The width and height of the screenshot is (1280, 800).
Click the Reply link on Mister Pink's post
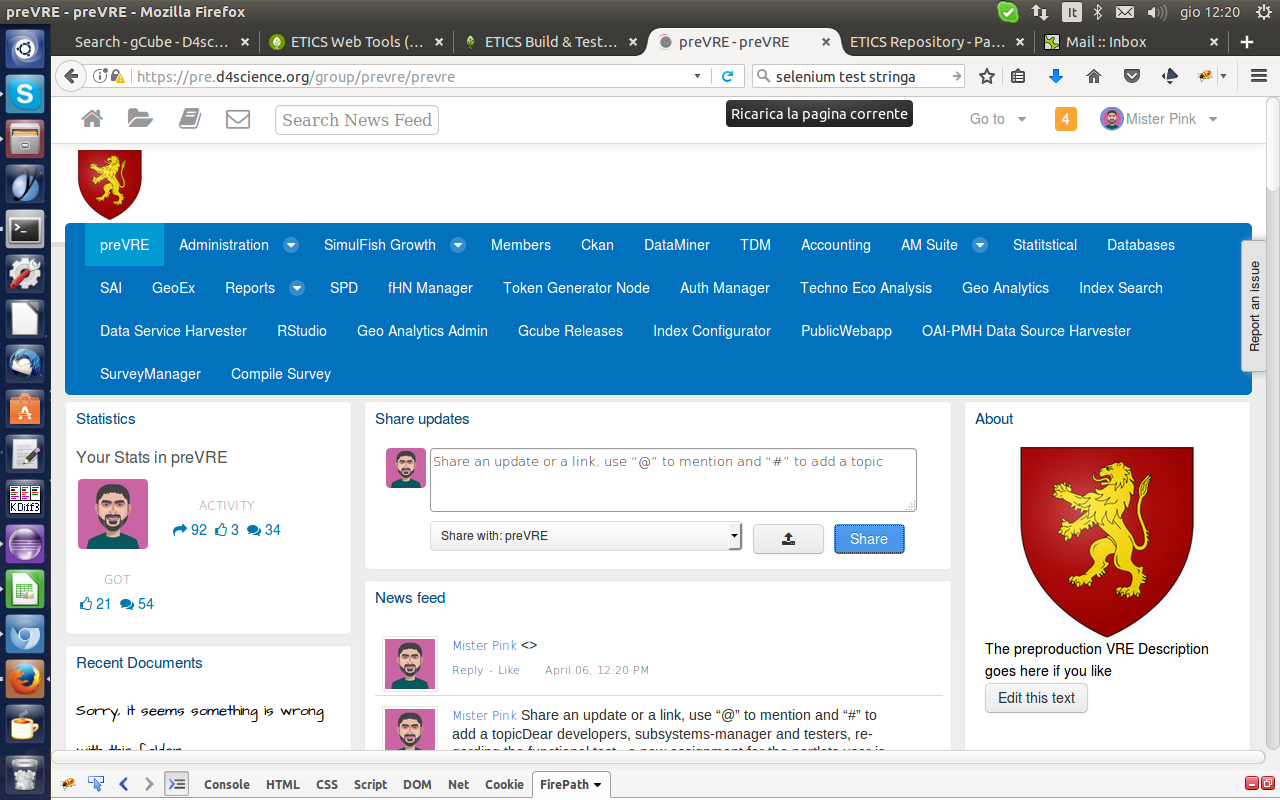468,670
